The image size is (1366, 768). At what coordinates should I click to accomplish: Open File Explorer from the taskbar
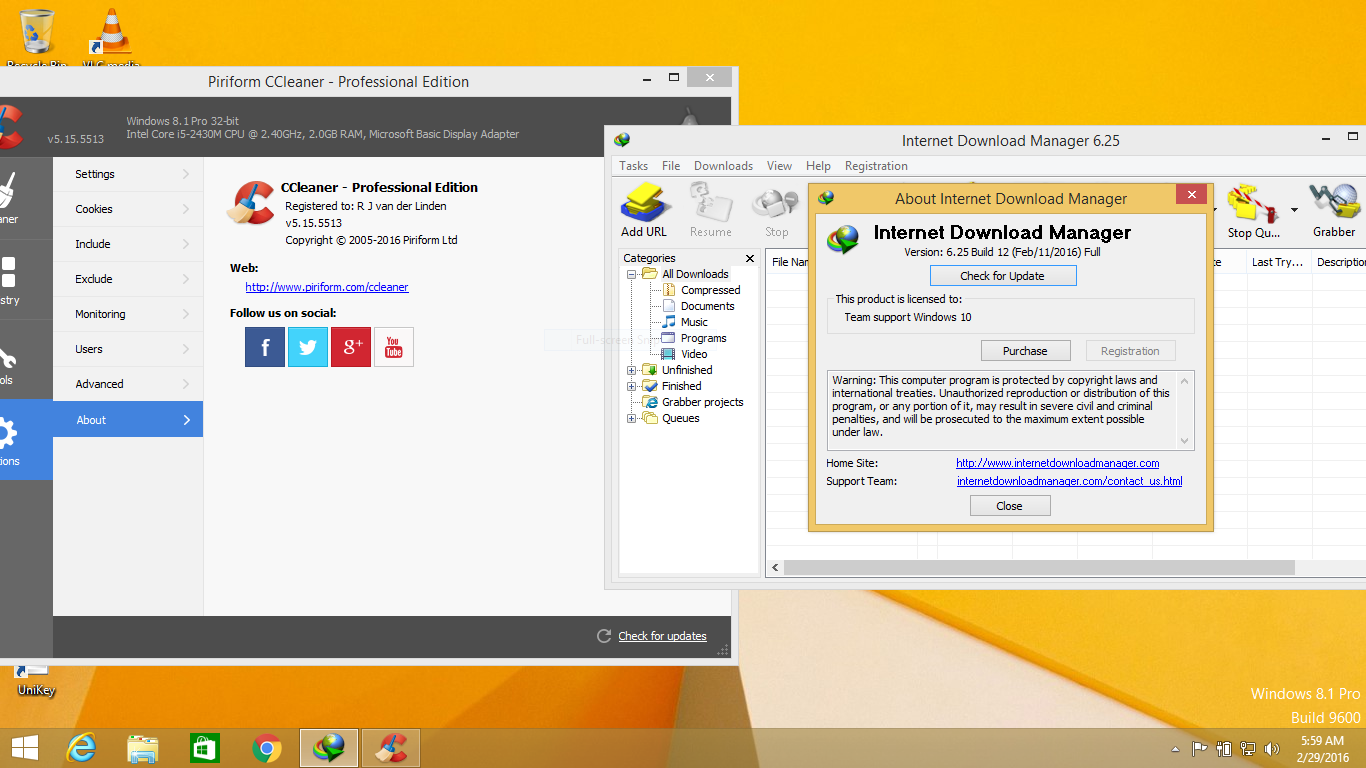click(143, 748)
